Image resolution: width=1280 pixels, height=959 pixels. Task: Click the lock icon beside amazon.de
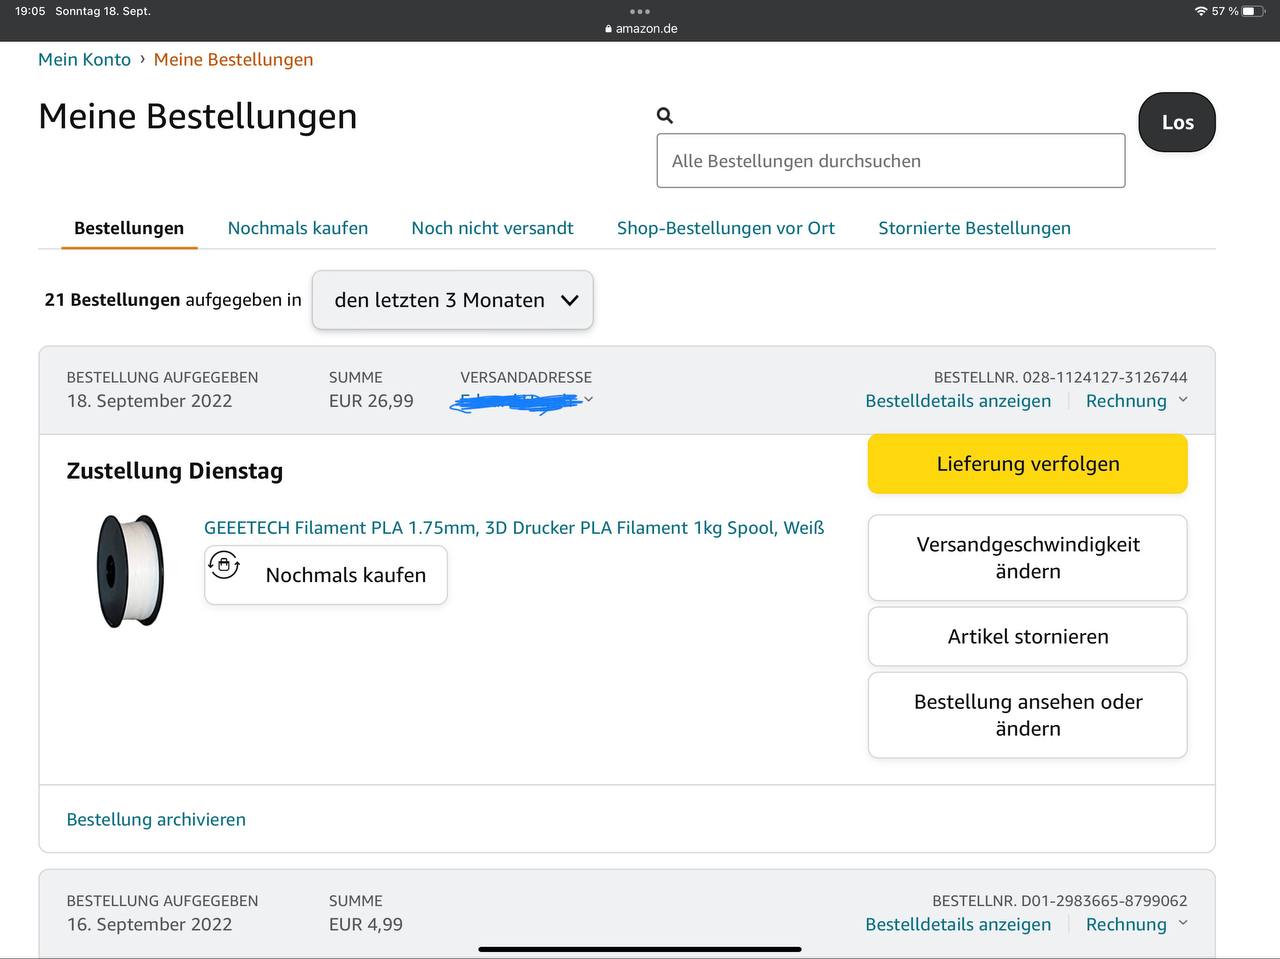pos(608,29)
